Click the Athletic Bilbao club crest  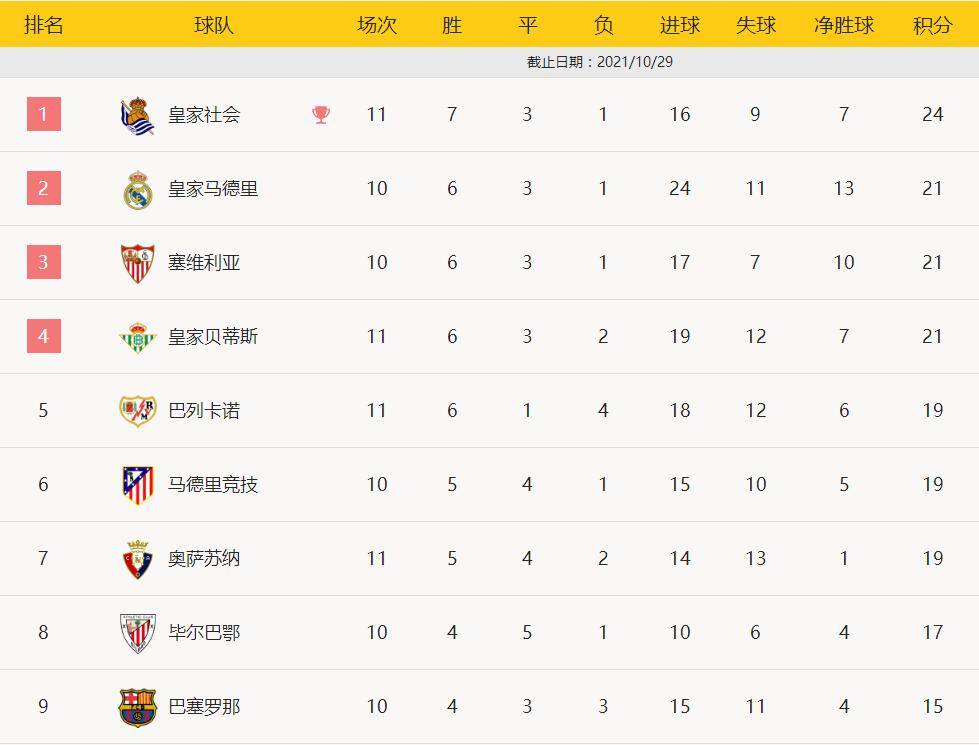pos(137,633)
